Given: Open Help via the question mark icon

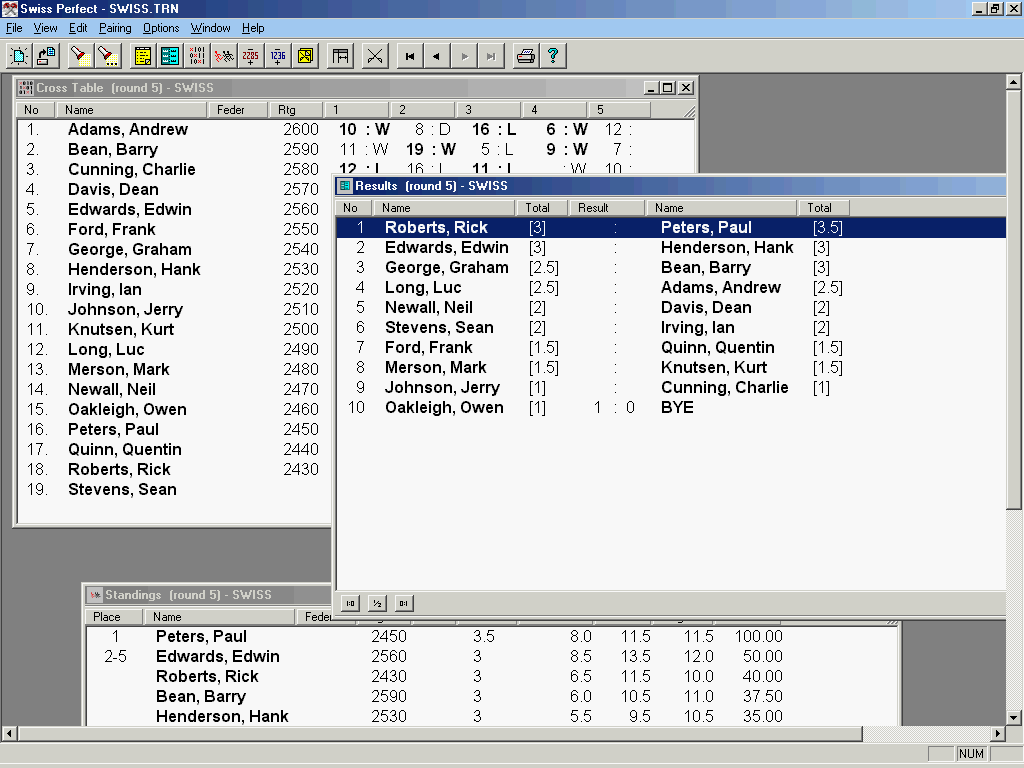Looking at the screenshot, I should [551, 56].
